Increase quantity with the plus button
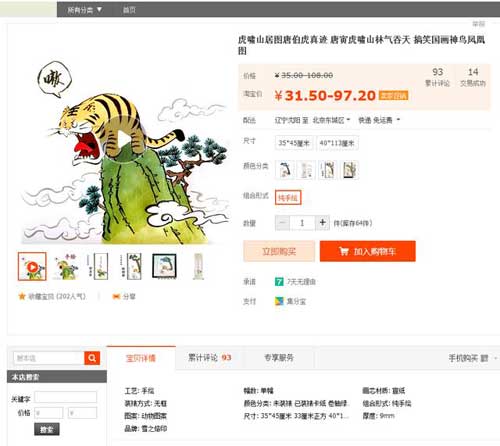 point(322,223)
